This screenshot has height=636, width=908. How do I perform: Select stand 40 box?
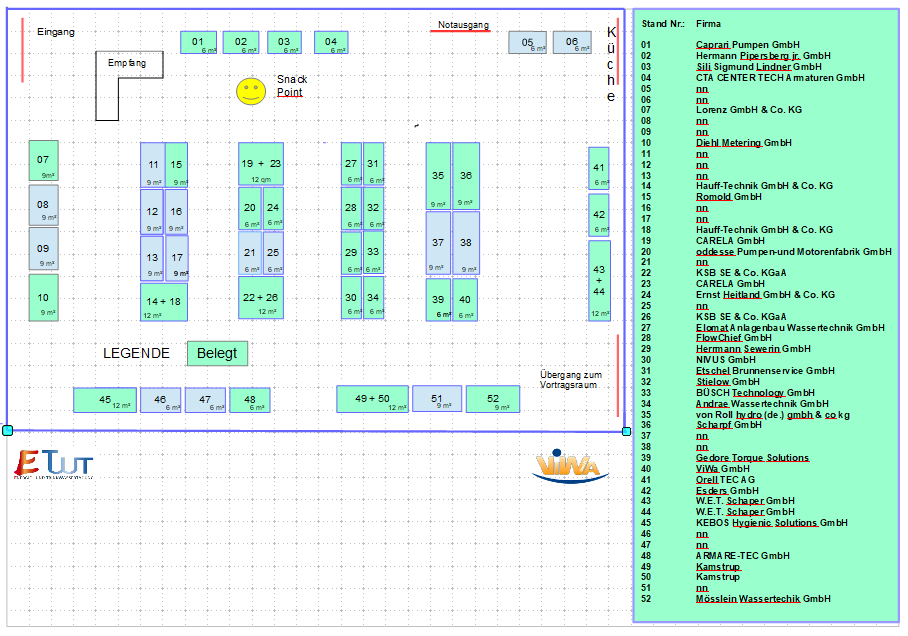pyautogui.click(x=465, y=299)
